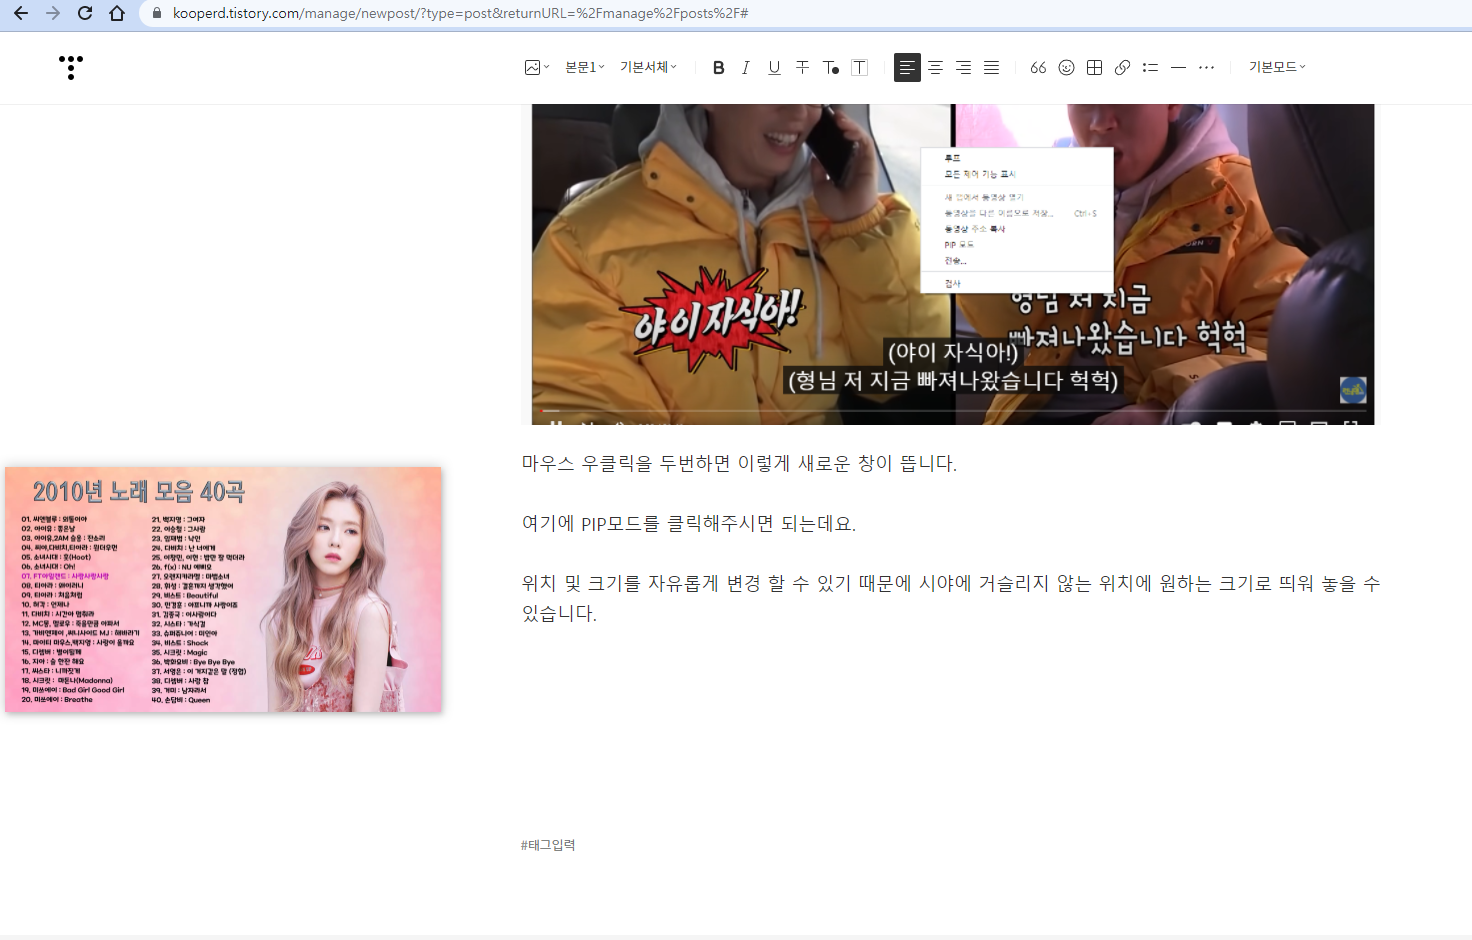This screenshot has width=1472, height=940.
Task: Open the insert image dropdown
Action: point(537,67)
